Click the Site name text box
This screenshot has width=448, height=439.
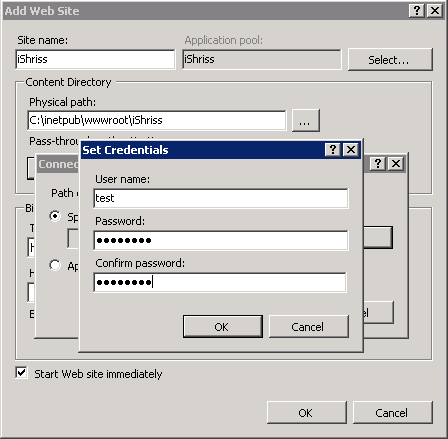tap(95, 59)
